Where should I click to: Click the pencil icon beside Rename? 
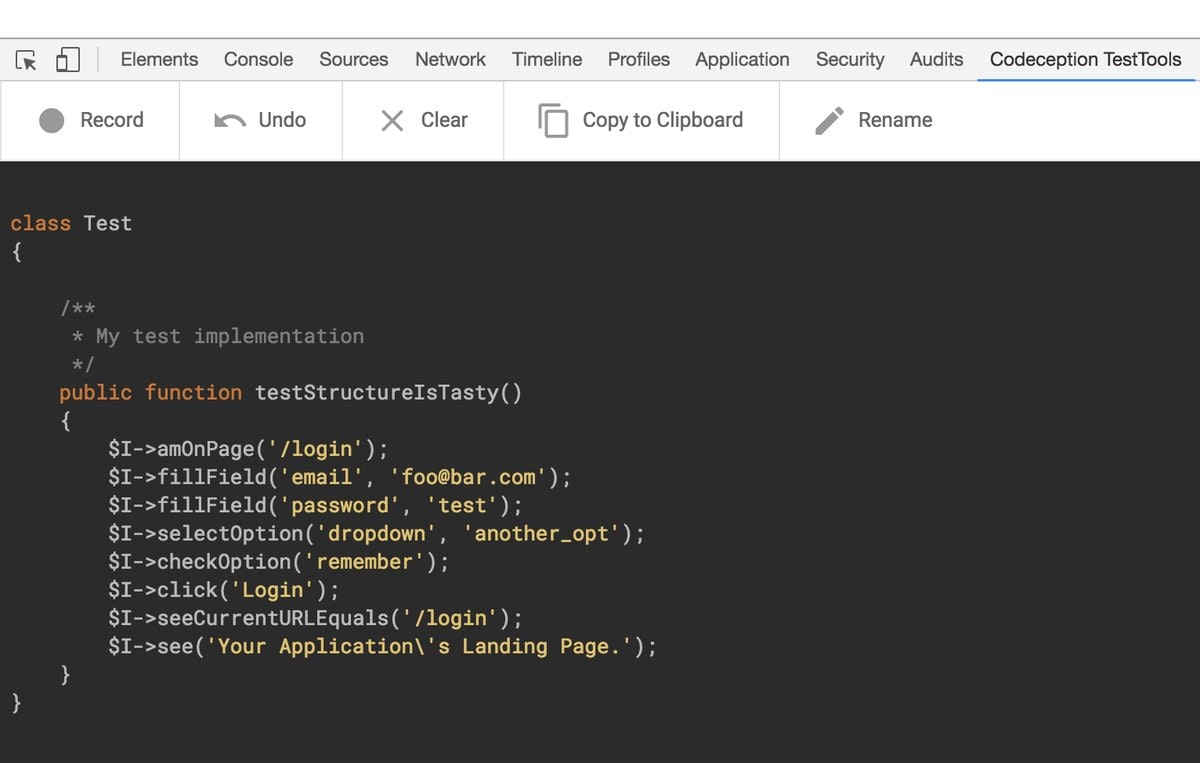pos(828,119)
